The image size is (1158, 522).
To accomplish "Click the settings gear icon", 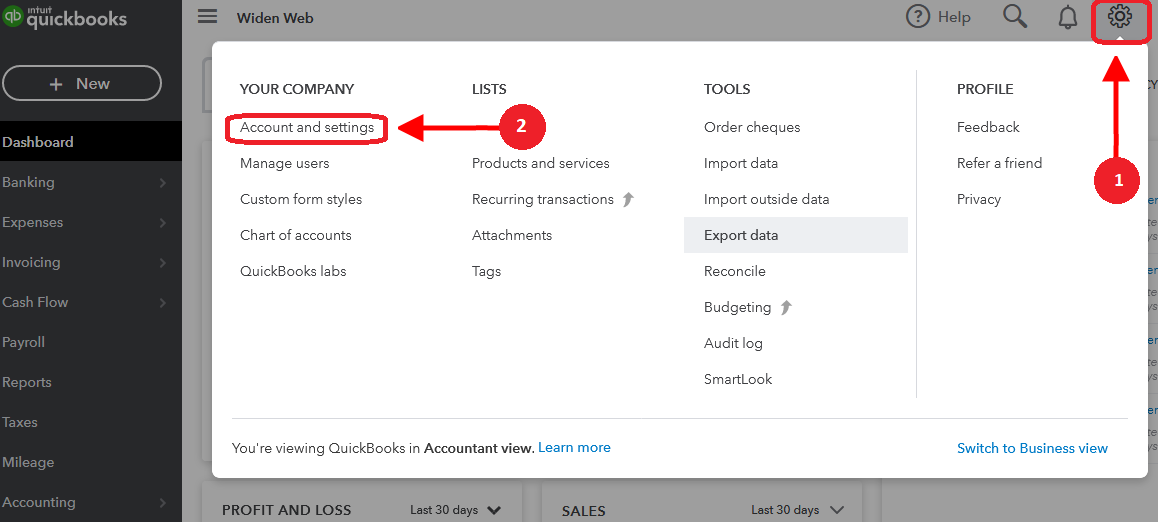I will tap(1120, 17).
